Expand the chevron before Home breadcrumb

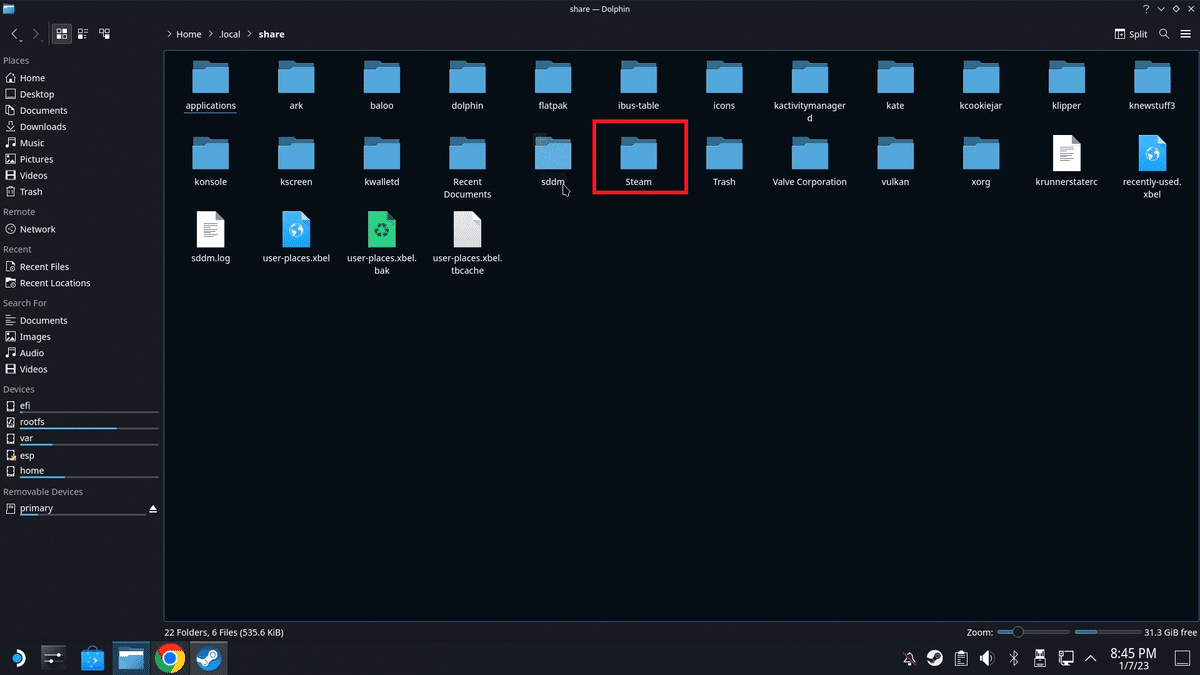point(170,34)
